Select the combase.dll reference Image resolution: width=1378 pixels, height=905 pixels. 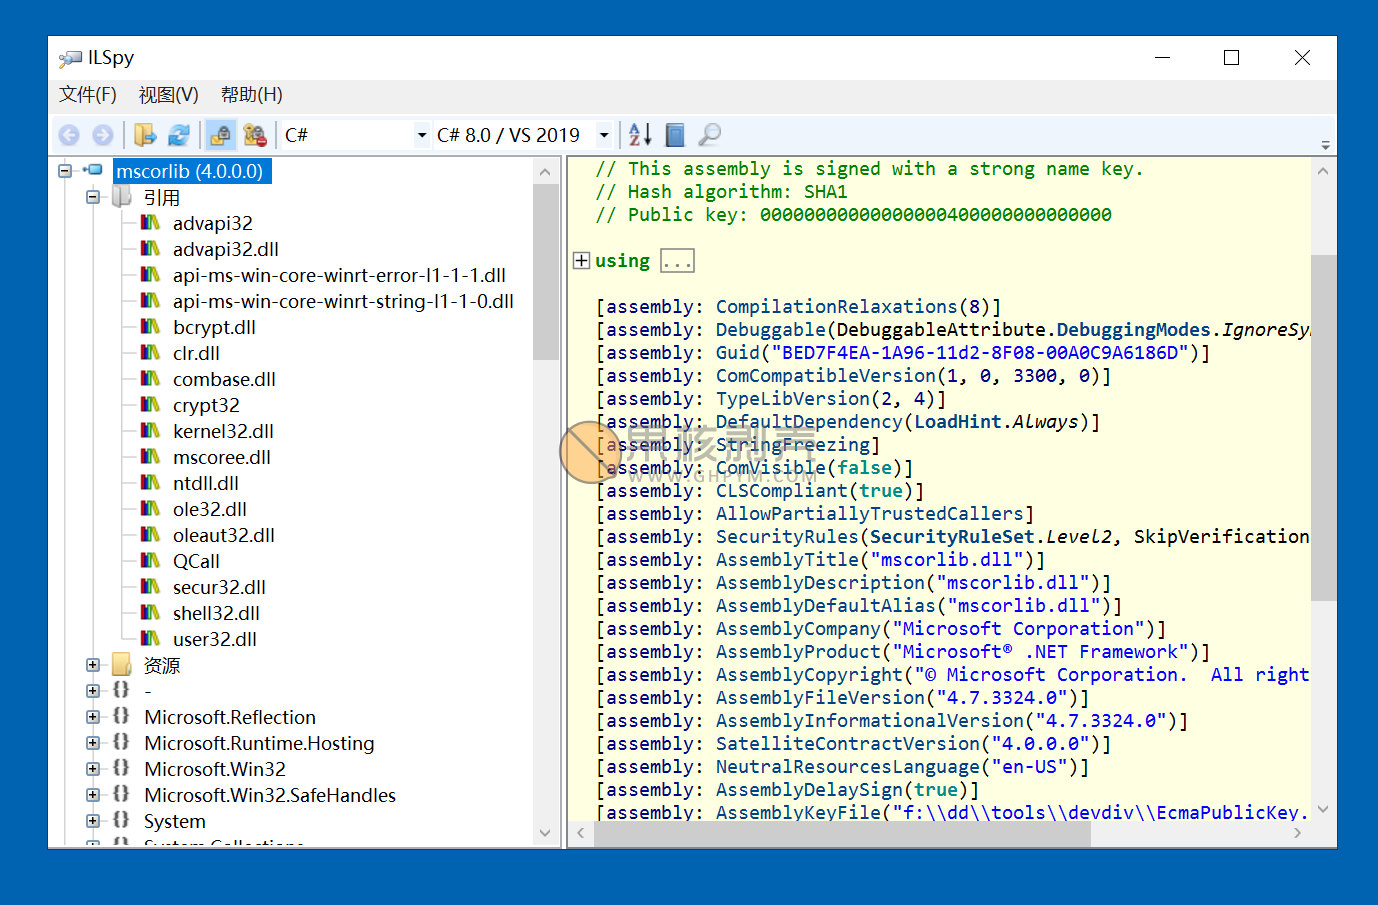(x=224, y=379)
